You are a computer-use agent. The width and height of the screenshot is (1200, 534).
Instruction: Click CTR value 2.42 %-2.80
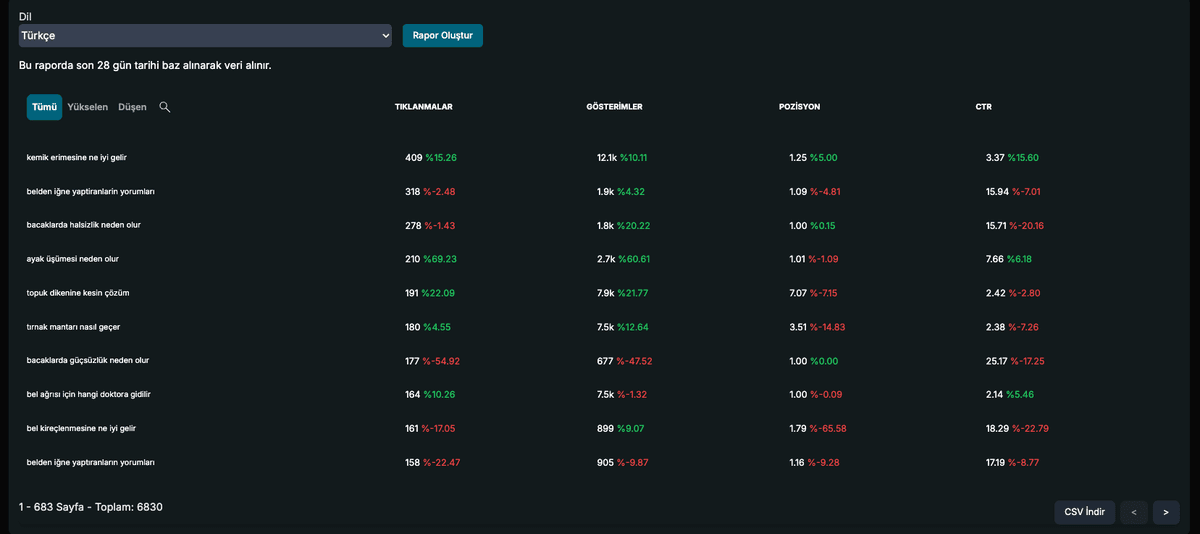(1012, 293)
